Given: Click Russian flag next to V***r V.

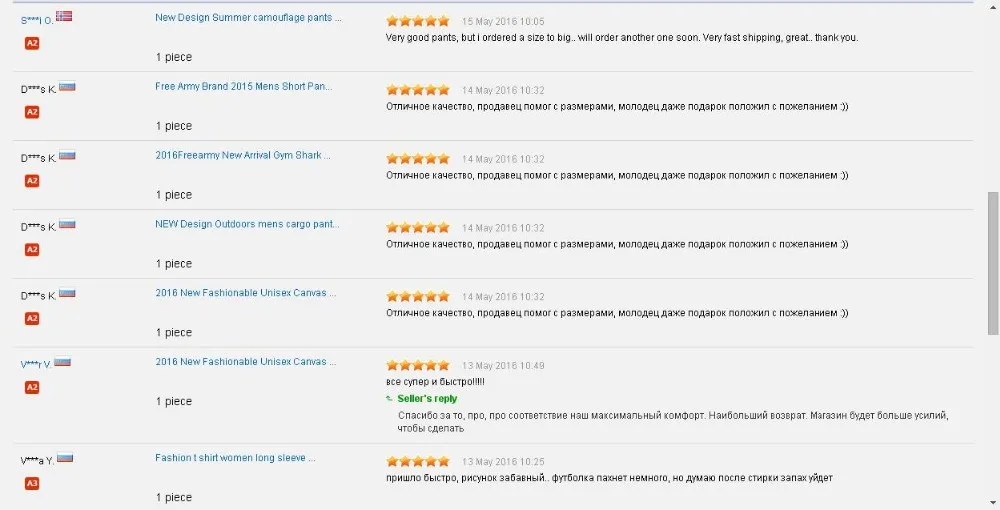Looking at the screenshot, I should click(x=63, y=362).
